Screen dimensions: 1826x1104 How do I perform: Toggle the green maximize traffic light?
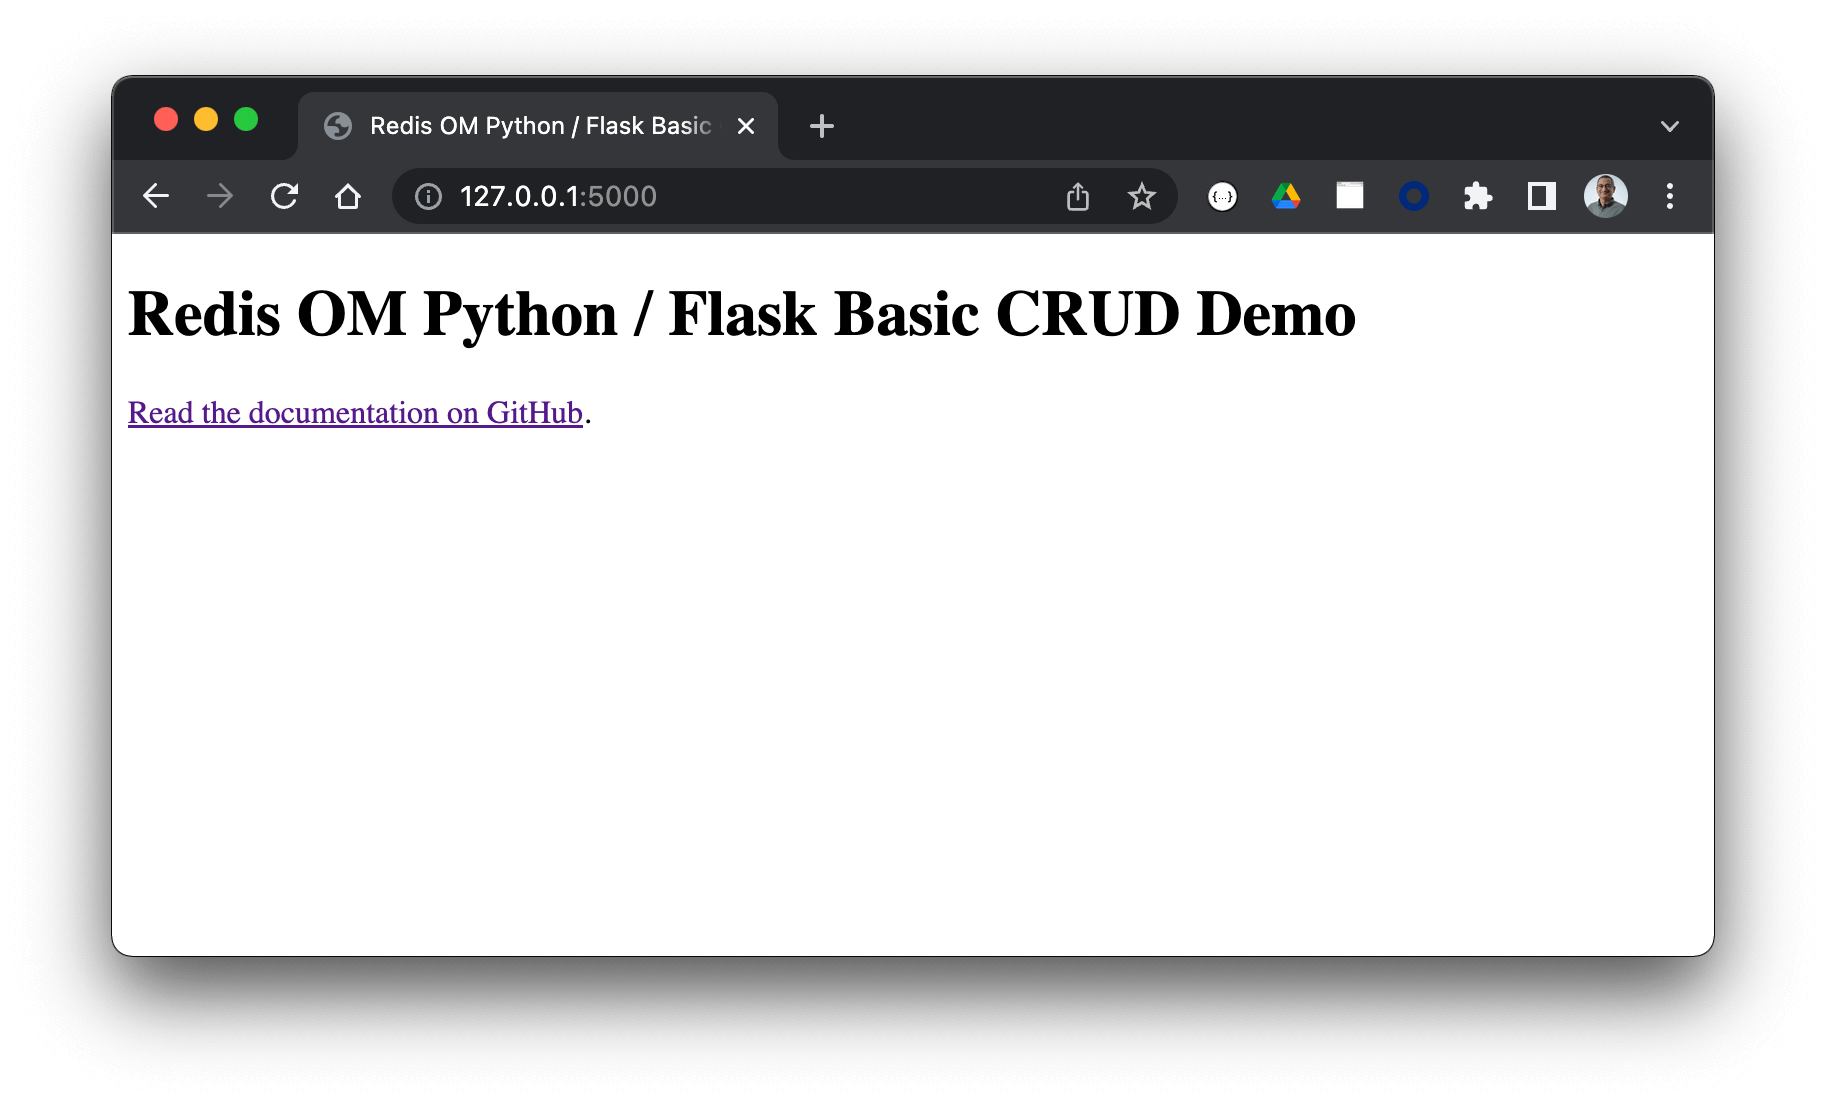pos(246,118)
